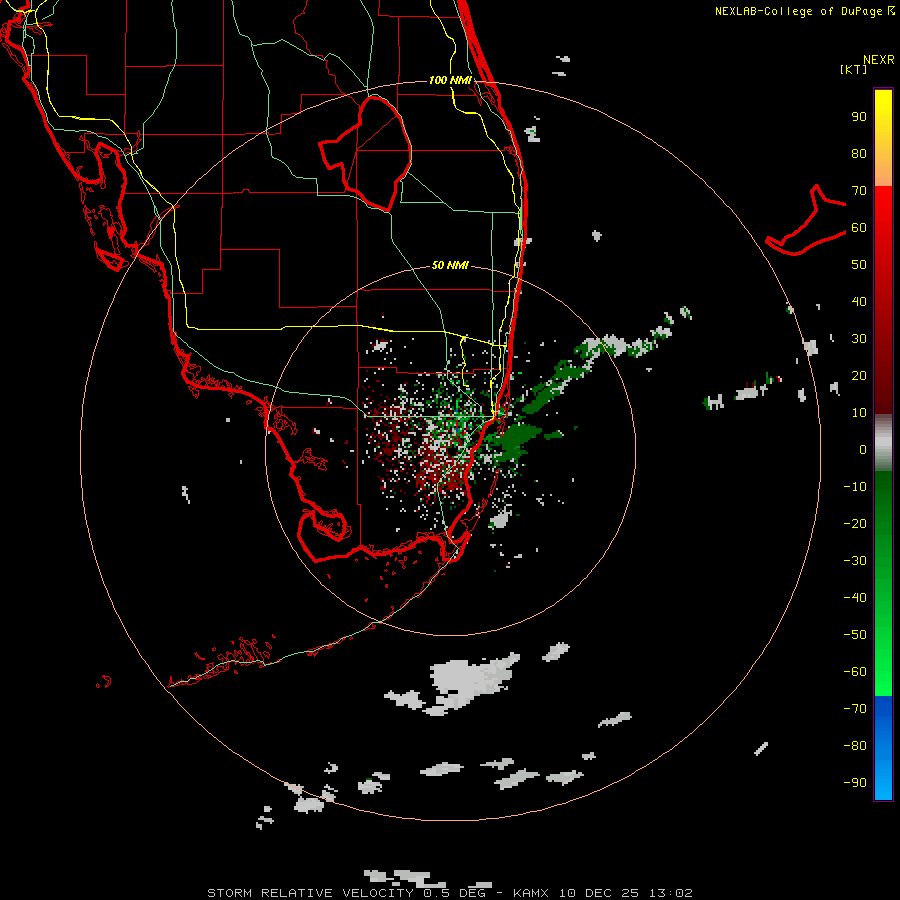This screenshot has height=900, width=900.
Task: Click the -90 value on velocity scale
Action: click(x=855, y=782)
